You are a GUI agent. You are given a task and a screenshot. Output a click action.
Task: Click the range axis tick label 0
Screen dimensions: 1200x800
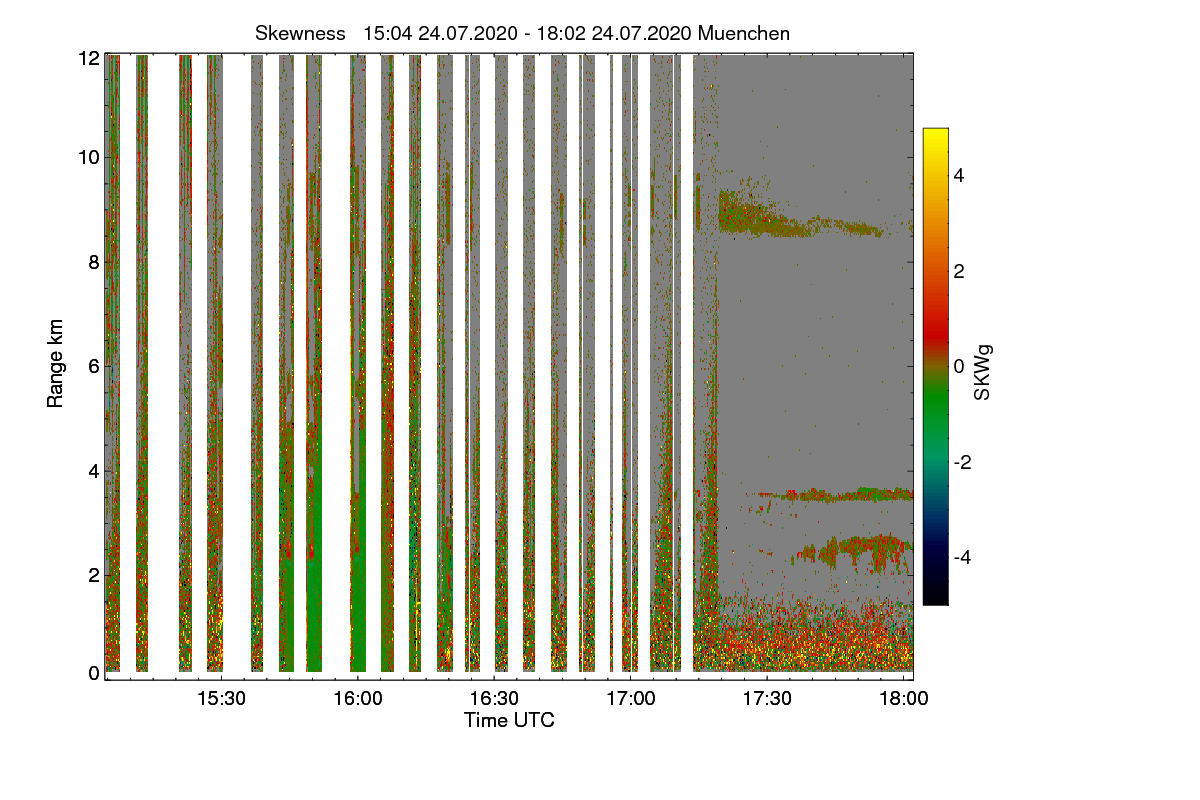pos(95,673)
